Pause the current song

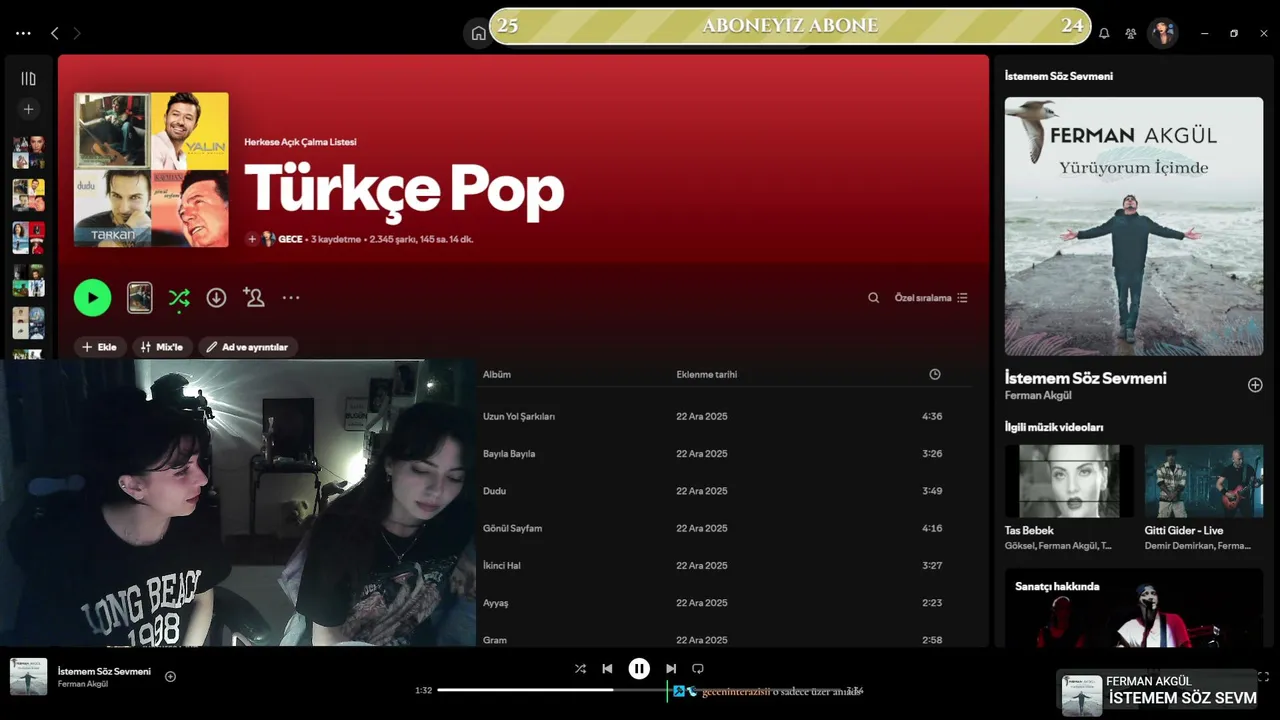click(x=639, y=669)
